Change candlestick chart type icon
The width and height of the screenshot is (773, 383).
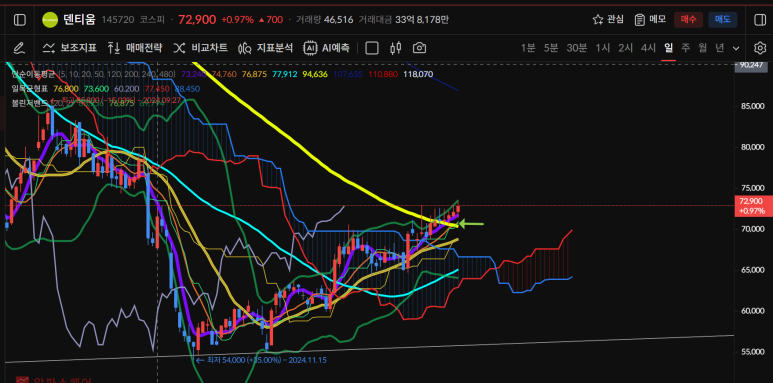tap(395, 48)
